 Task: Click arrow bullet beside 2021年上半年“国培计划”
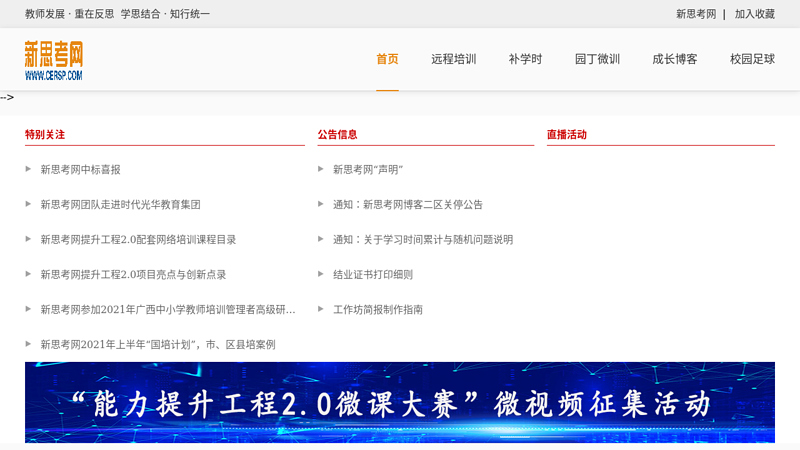[x=28, y=344]
